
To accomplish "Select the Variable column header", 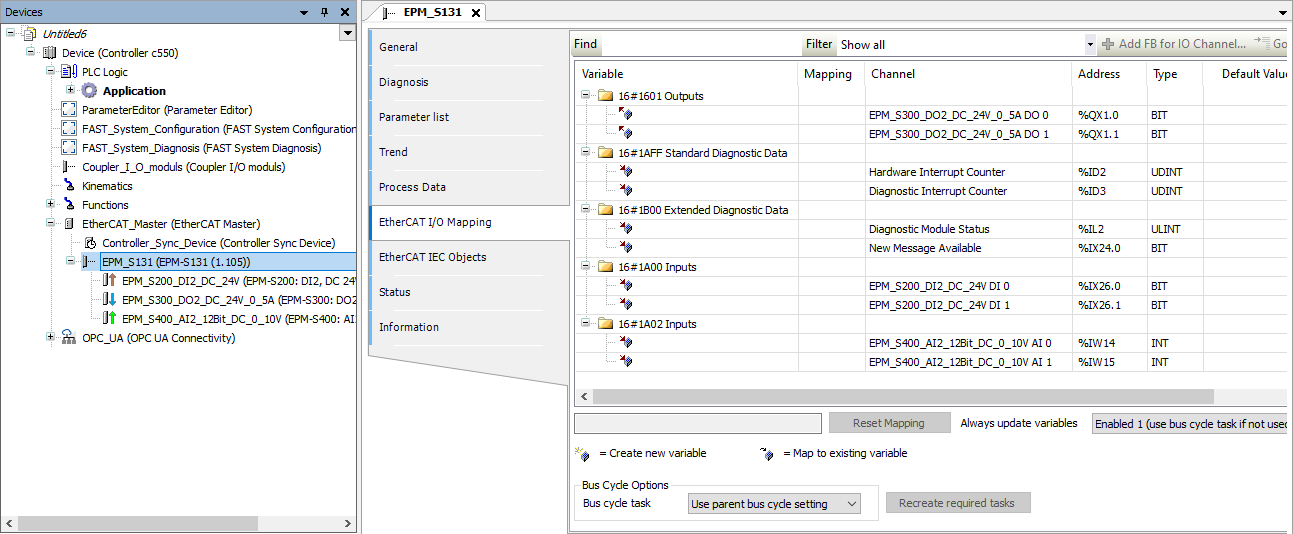I will 687,74.
